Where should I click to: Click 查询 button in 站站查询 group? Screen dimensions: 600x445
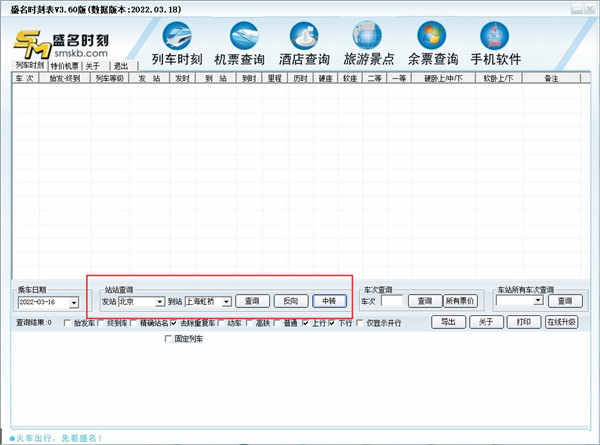pos(253,301)
